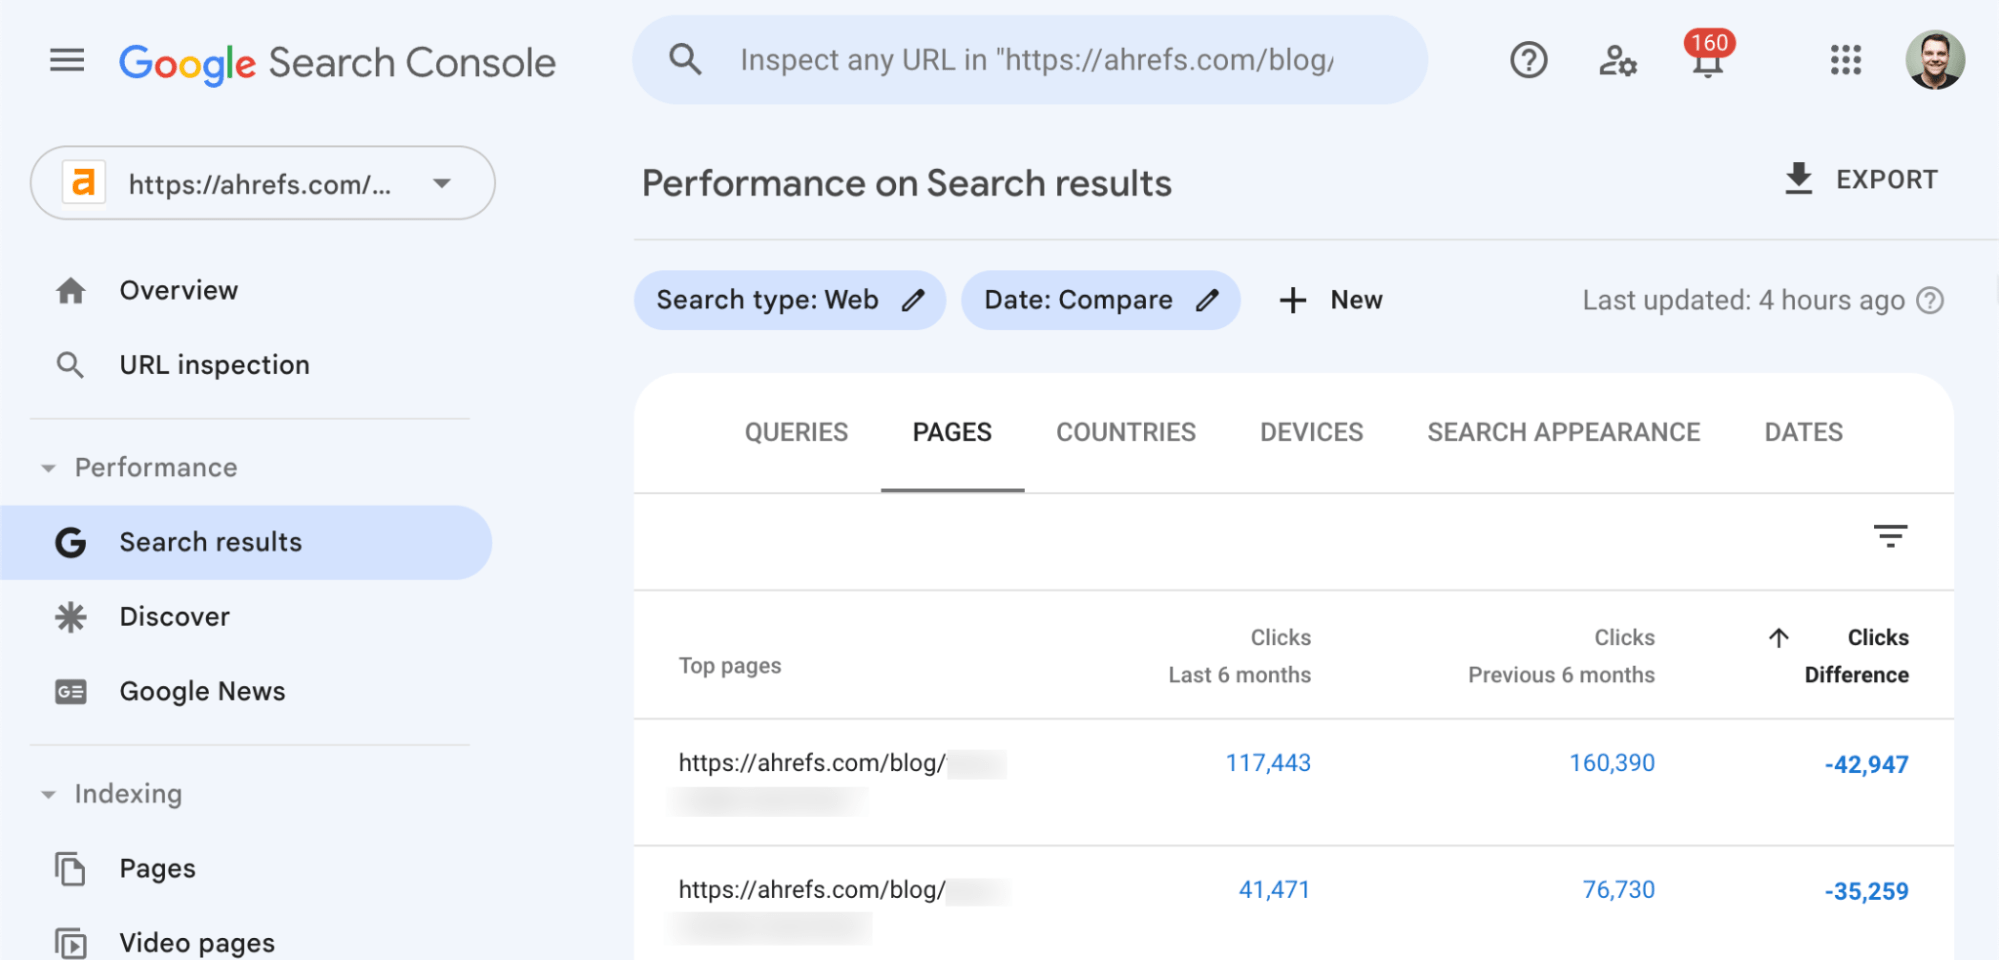Collapse the Indexing section in the sidebar
The height and width of the screenshot is (961, 1999).
point(48,793)
